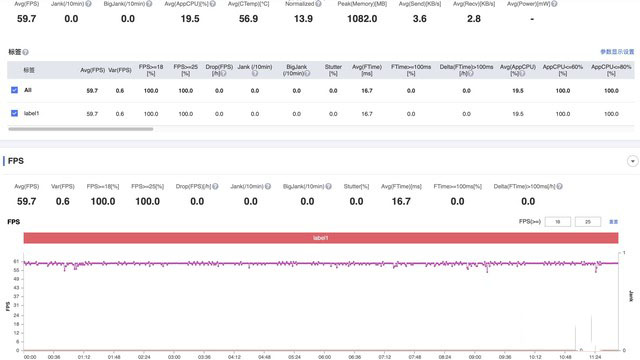Click FPS threshold input showing 18

point(558,222)
